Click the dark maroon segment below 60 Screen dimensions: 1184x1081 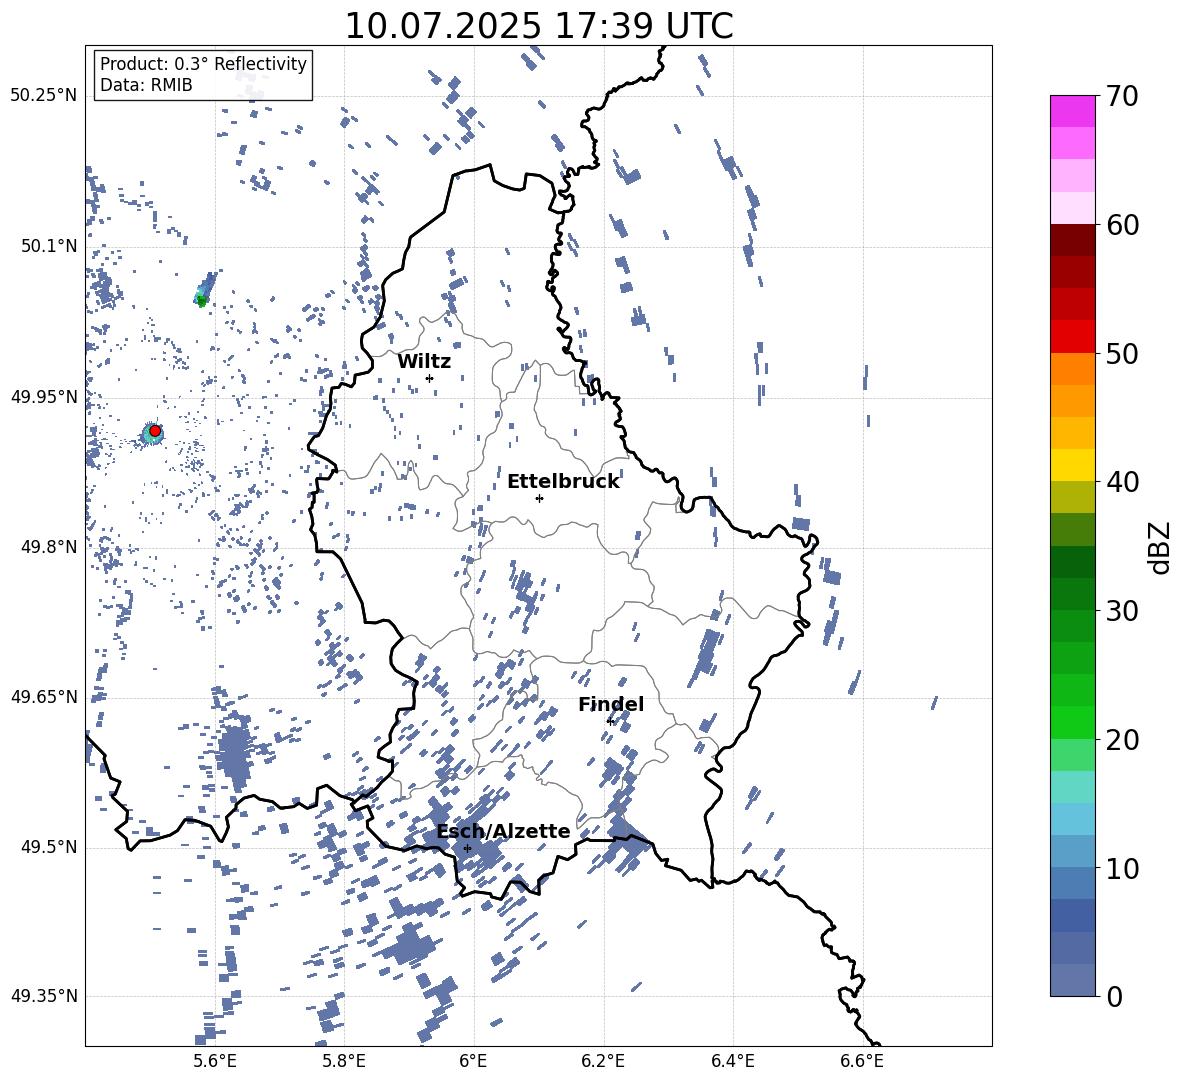point(1072,240)
